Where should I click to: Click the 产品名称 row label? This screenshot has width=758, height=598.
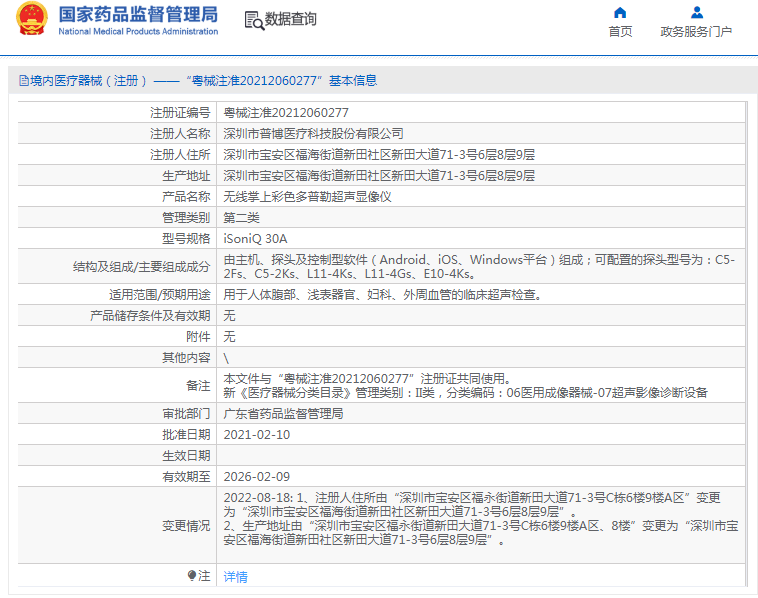tap(186, 197)
